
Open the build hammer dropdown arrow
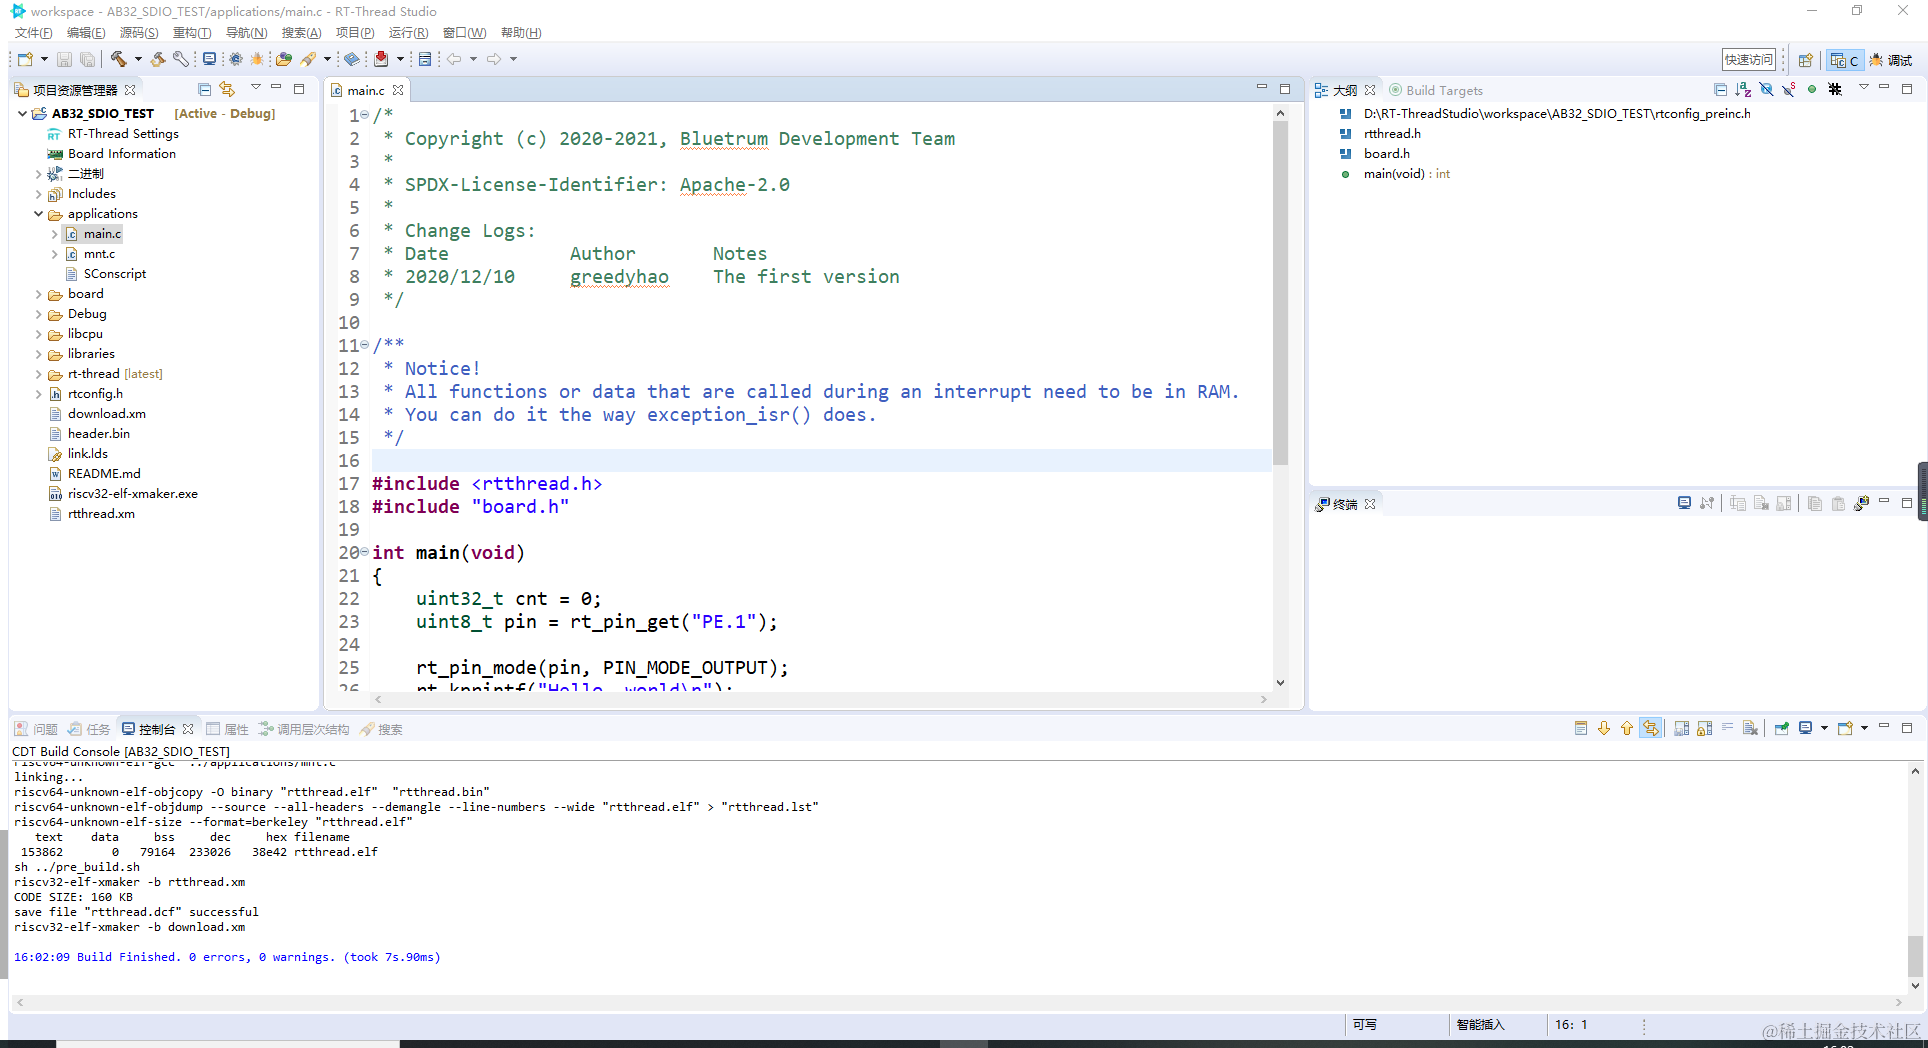pos(138,59)
